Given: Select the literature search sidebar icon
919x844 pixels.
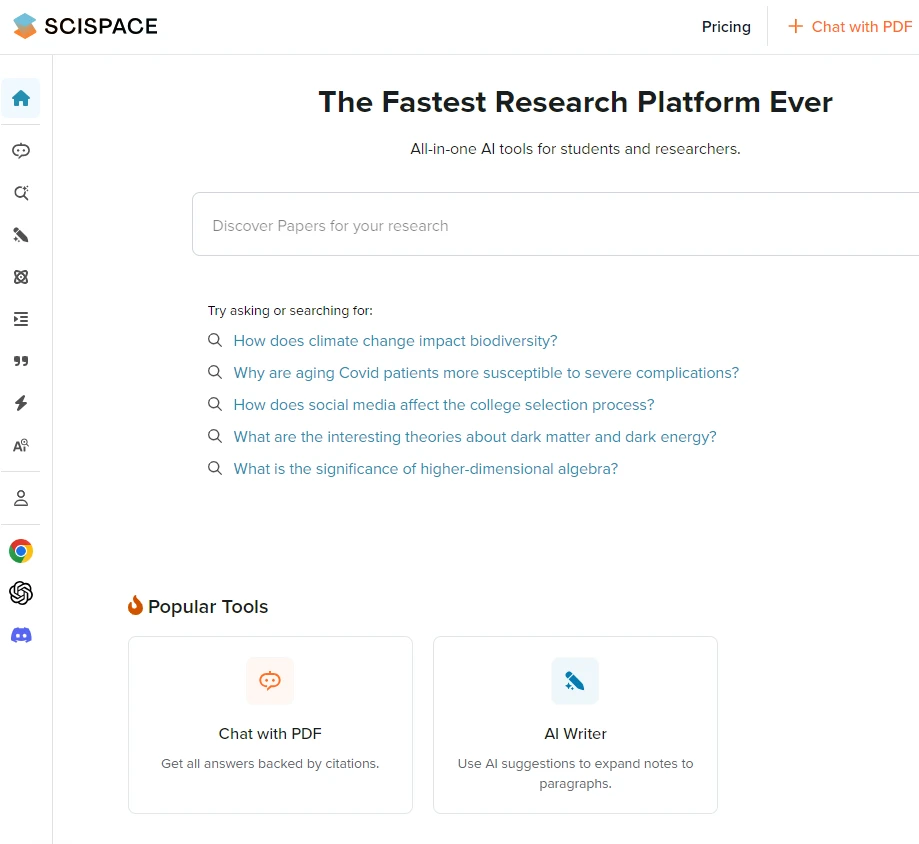Looking at the screenshot, I should [21, 193].
